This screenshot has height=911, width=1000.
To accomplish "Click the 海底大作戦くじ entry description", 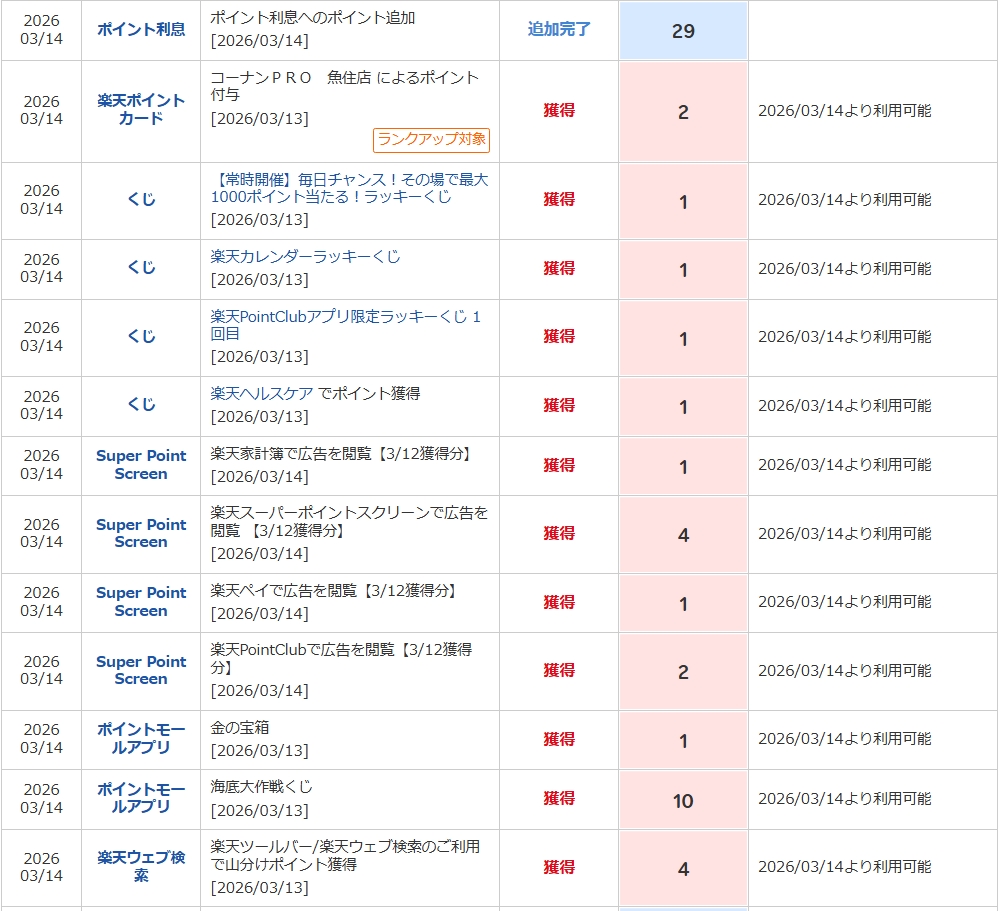I will point(261,787).
